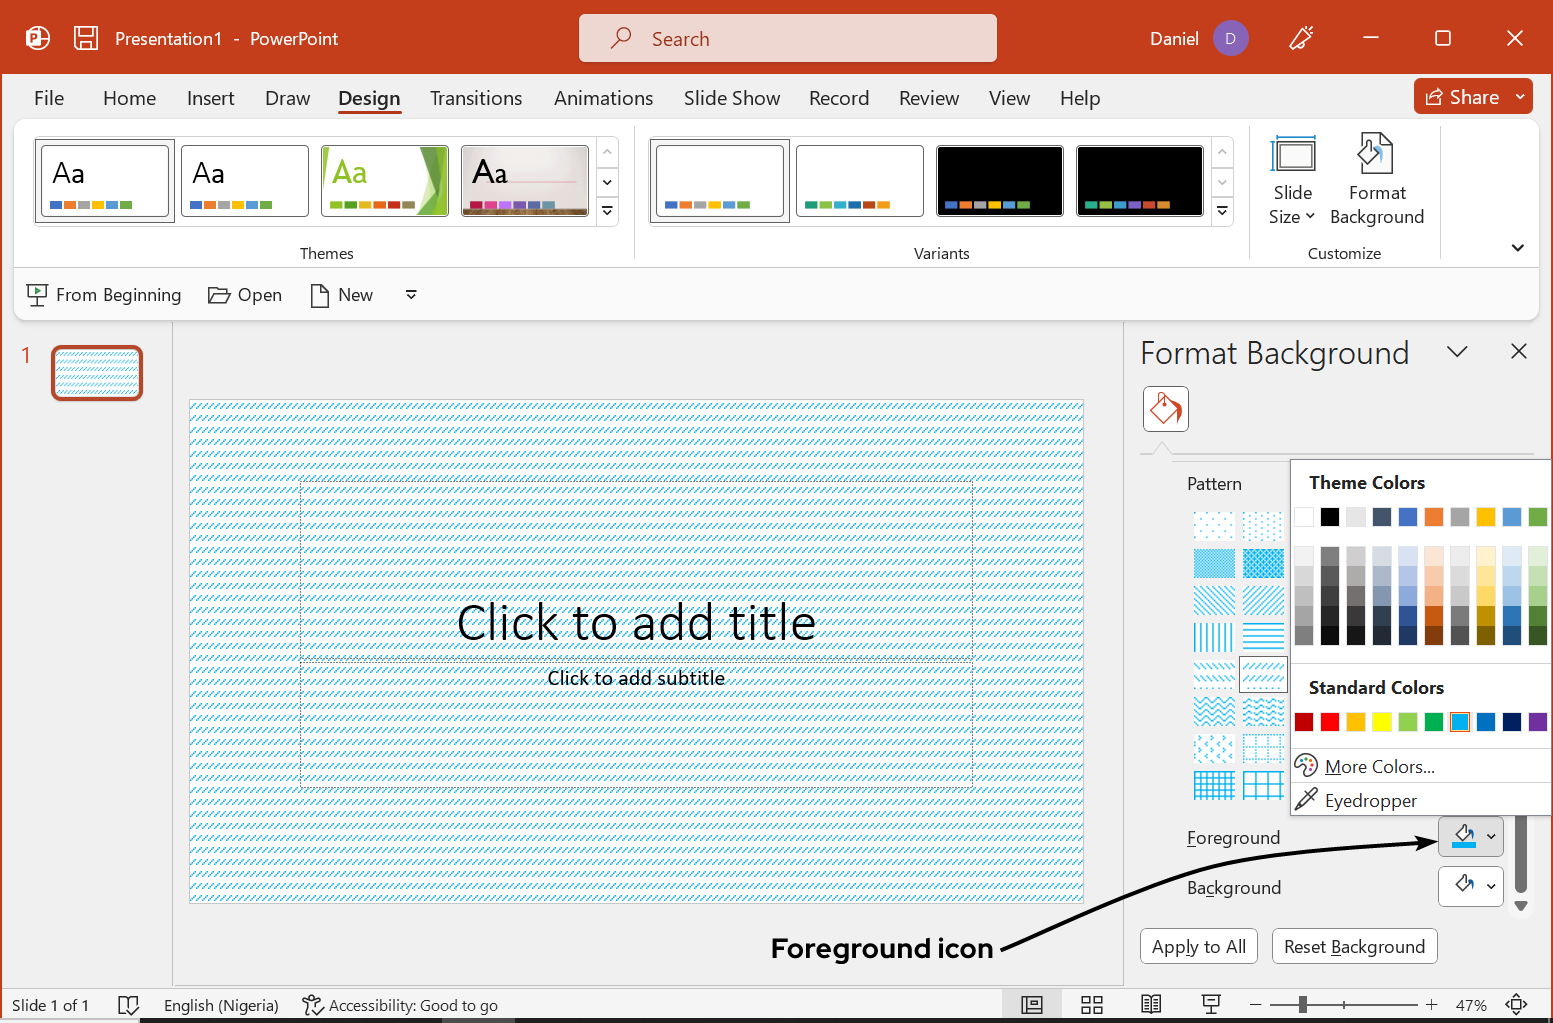This screenshot has width=1553, height=1023.
Task: Select the wavy lines pattern
Action: pyautogui.click(x=1214, y=711)
